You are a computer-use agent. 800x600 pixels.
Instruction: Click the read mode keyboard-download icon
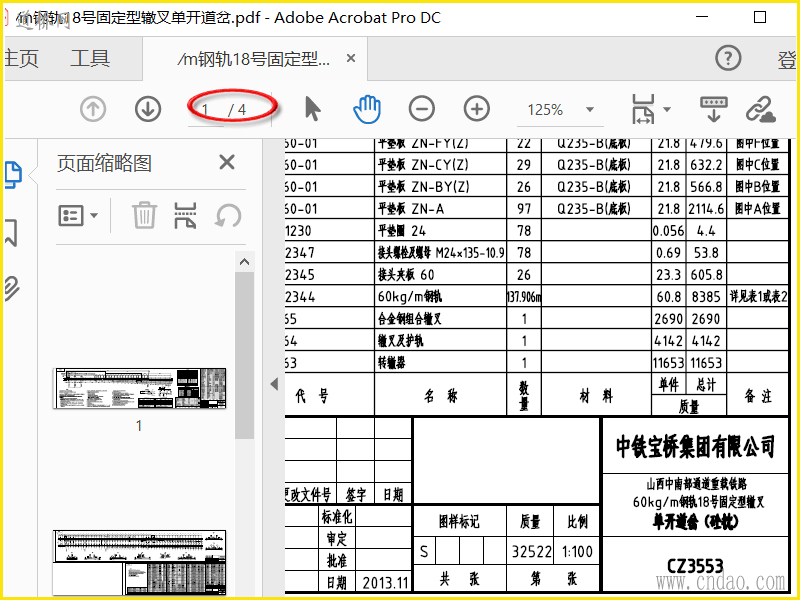click(x=713, y=109)
